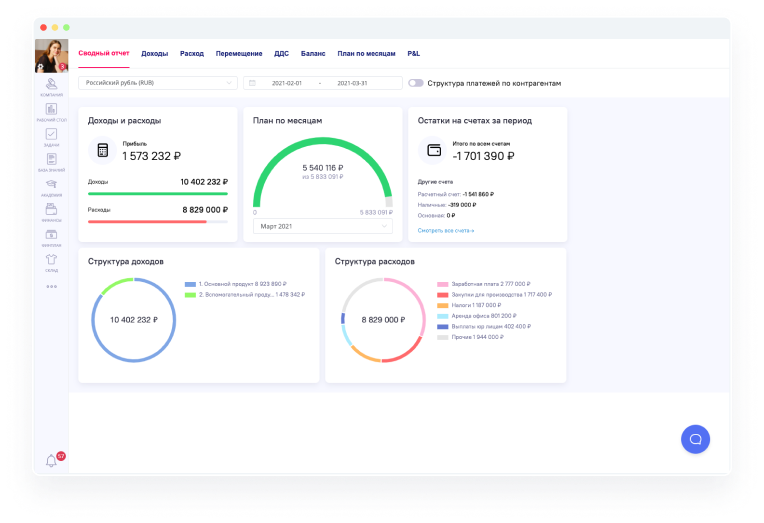Image resolution: width=764 pixels, height=523 pixels.
Task: Open Склад section with t-shirt icon
Action: tap(51, 262)
